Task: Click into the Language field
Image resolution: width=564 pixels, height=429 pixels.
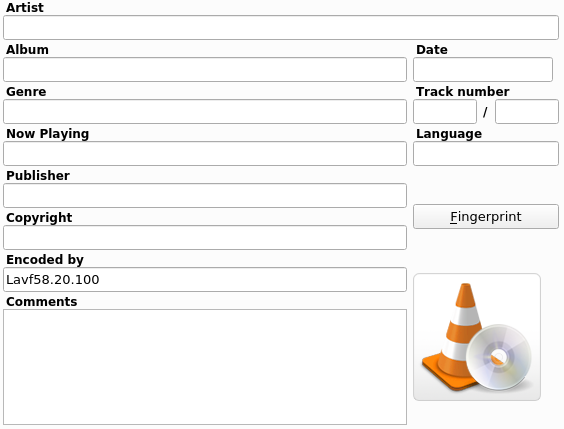Action: 486,154
